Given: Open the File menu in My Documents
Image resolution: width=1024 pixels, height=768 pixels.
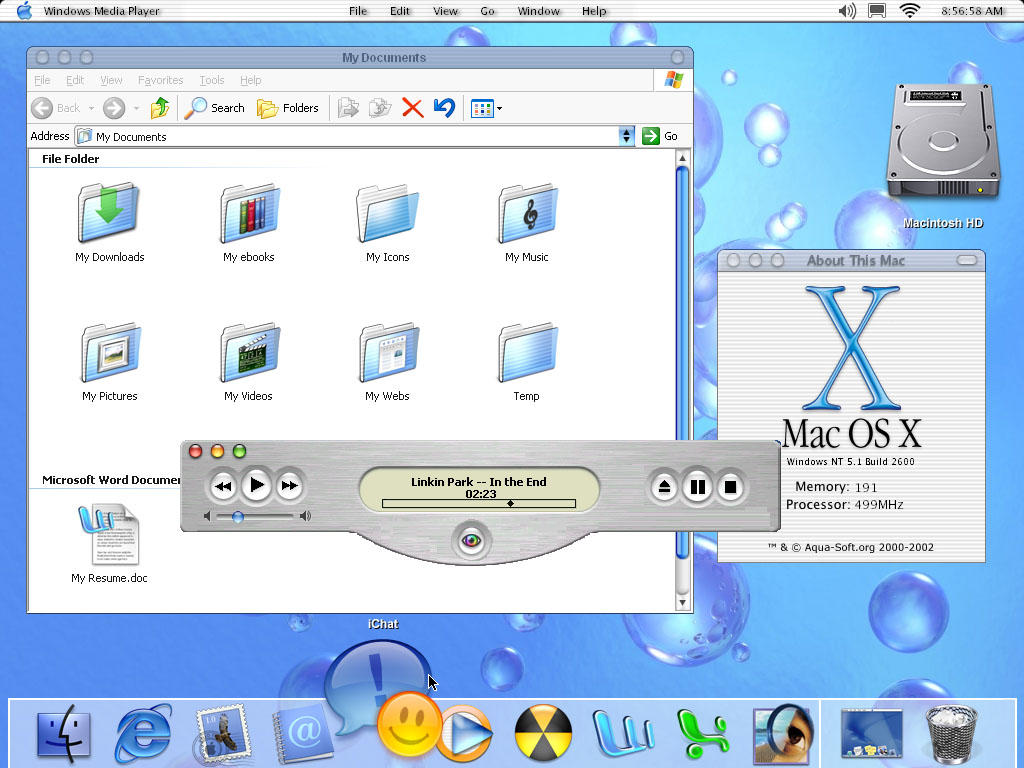Looking at the screenshot, I should [x=42, y=80].
